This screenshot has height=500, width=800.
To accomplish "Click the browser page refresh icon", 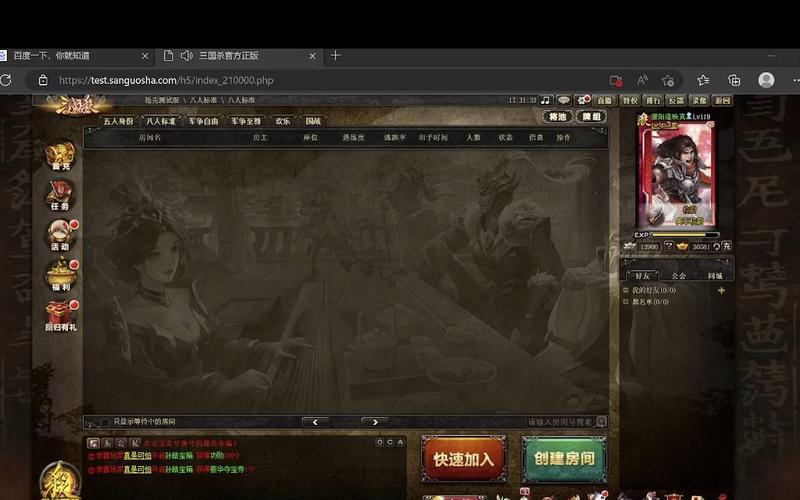I will pos(6,80).
